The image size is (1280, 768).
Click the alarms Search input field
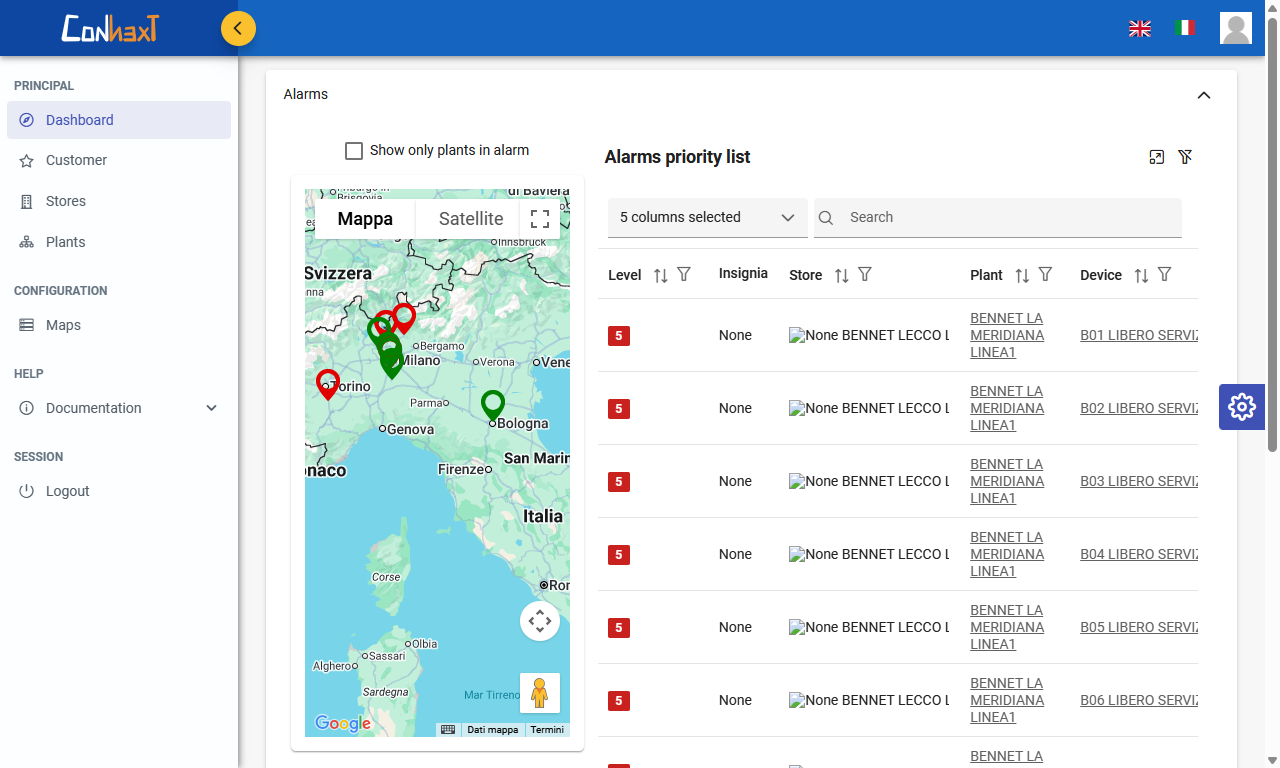tap(1010, 218)
